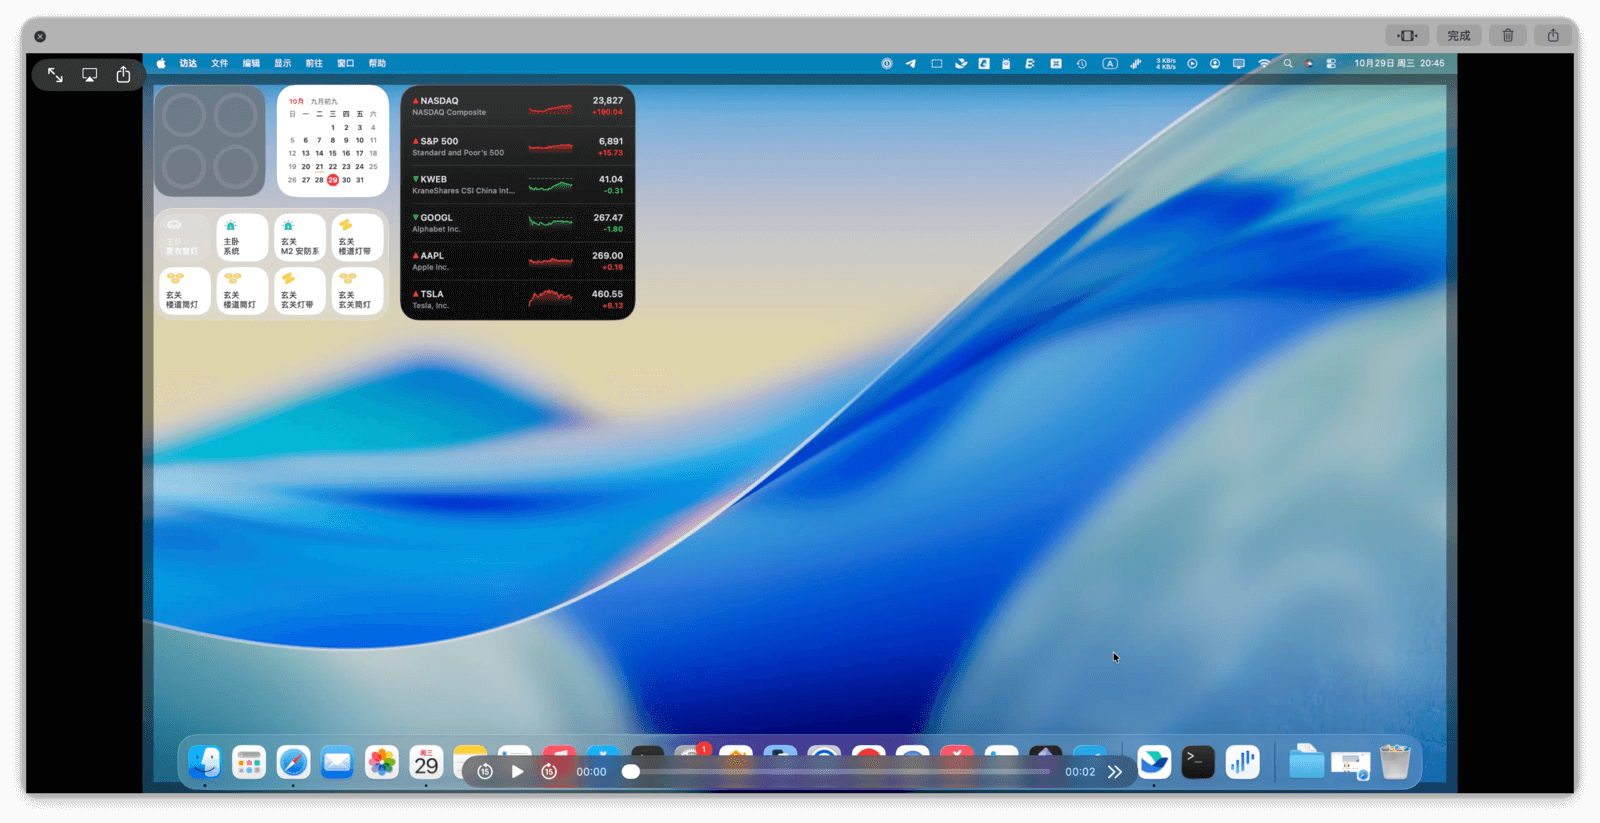Enter full screen with the expand arrows

tap(55, 75)
